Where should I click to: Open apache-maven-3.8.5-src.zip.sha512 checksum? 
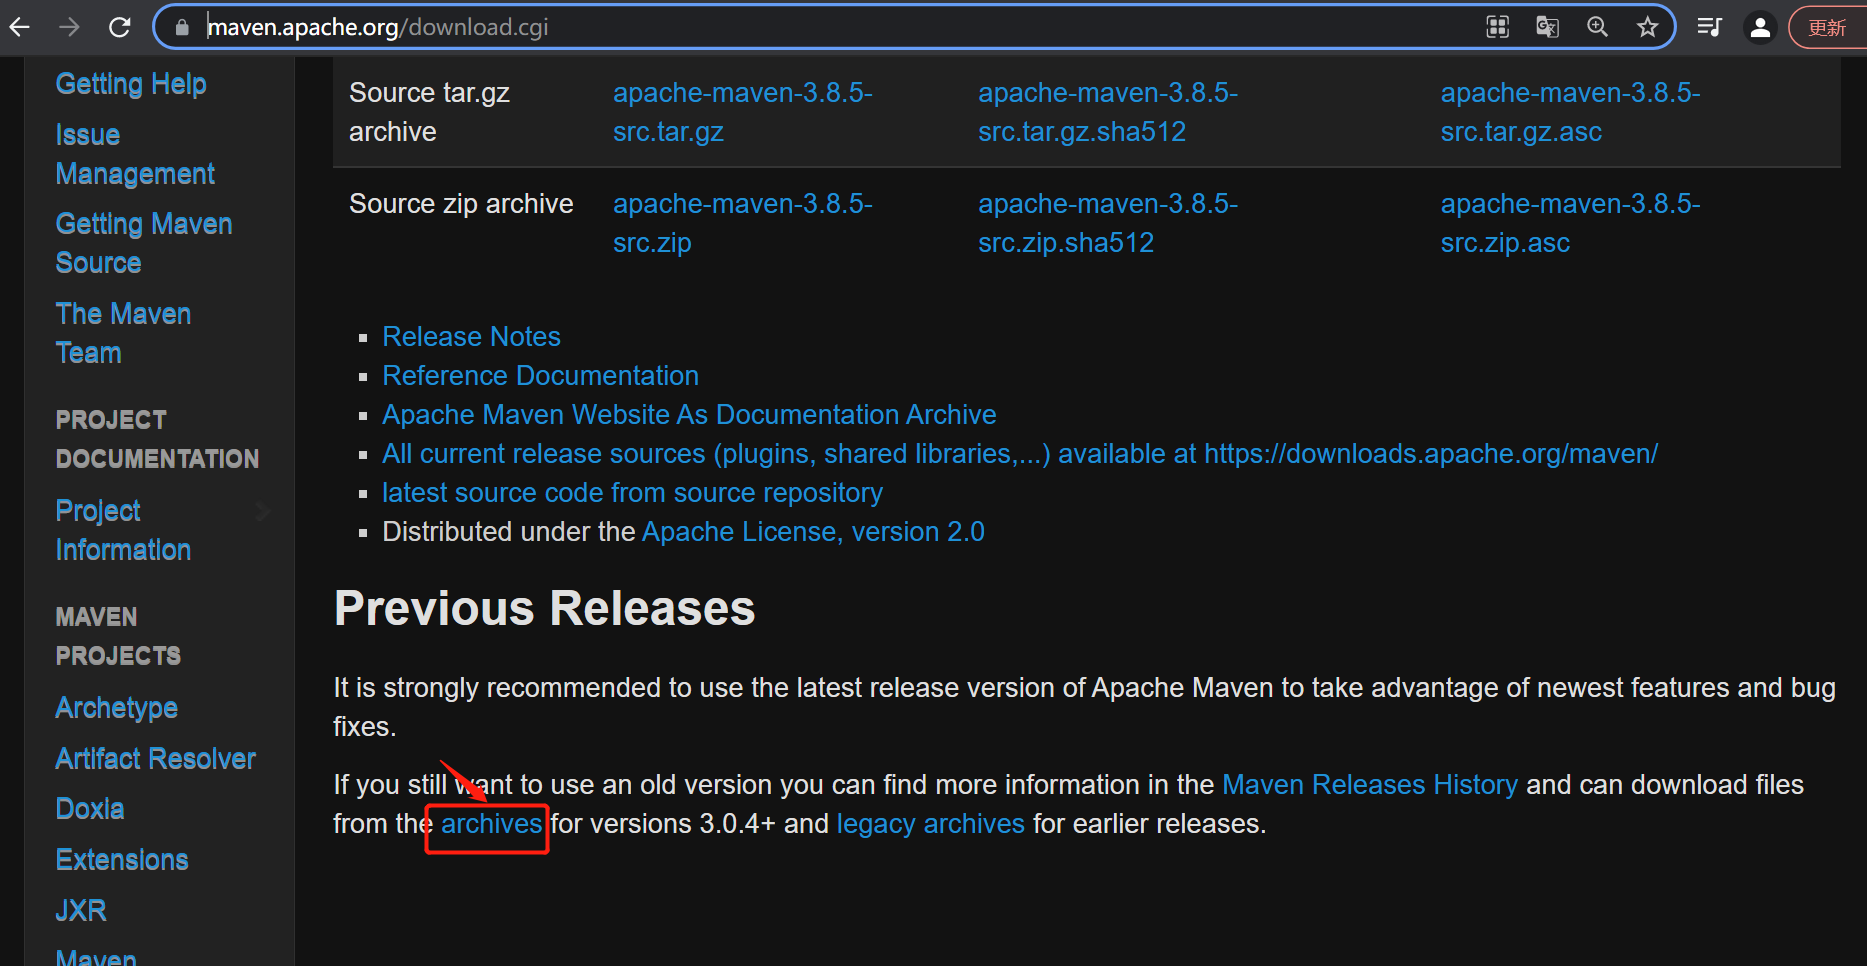click(x=1108, y=223)
